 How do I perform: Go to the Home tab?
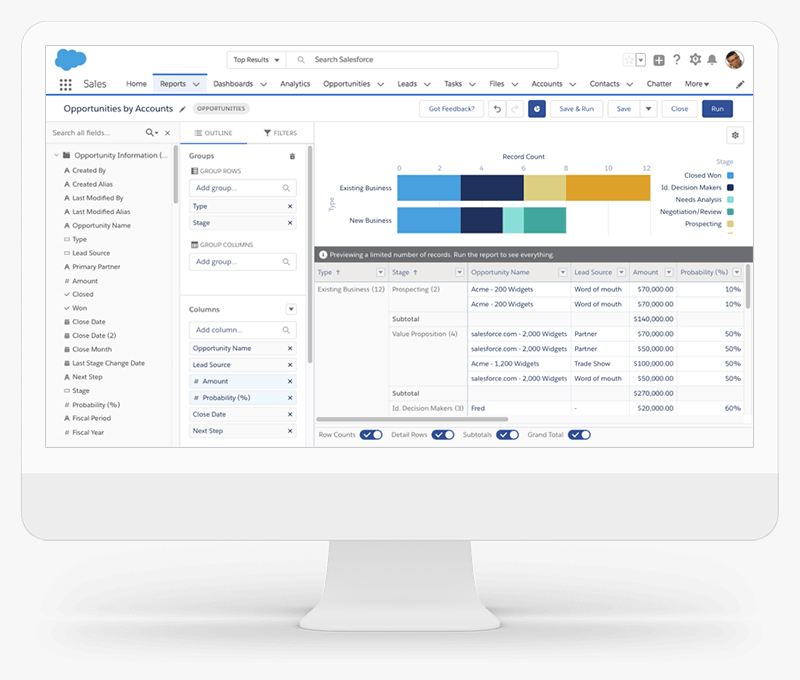click(x=136, y=84)
